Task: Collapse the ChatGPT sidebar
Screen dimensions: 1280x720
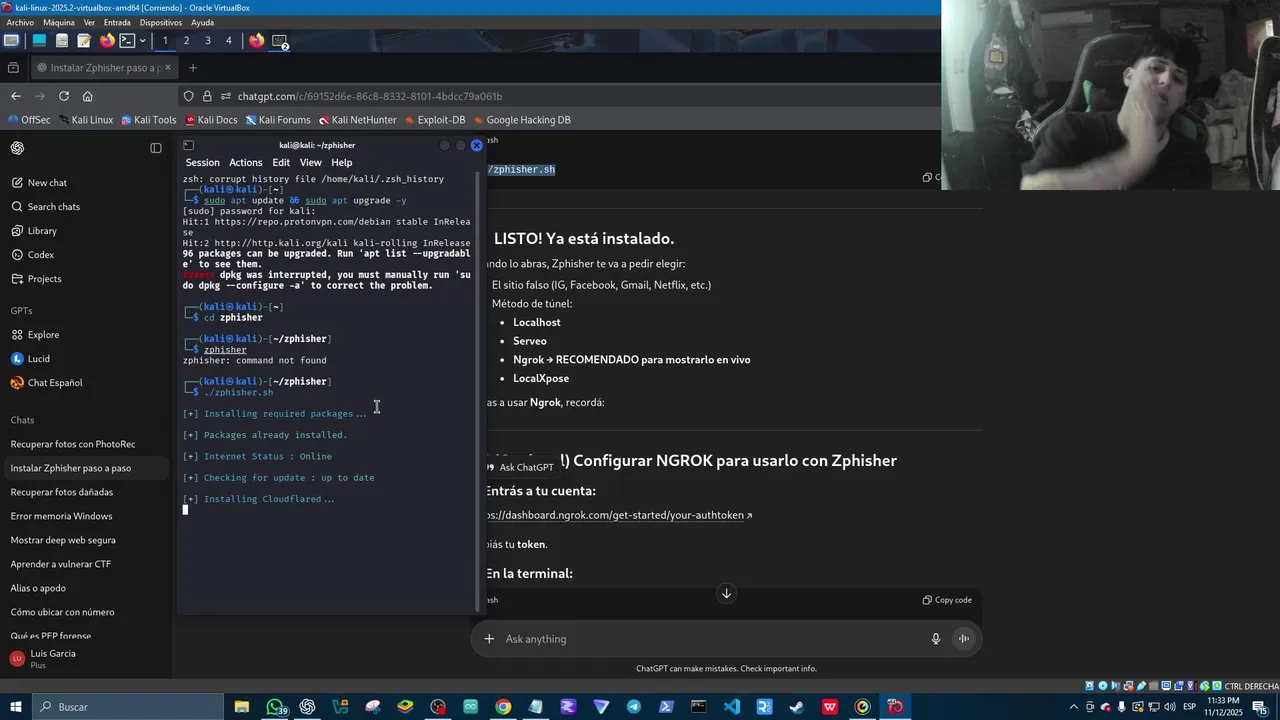Action: (x=156, y=148)
